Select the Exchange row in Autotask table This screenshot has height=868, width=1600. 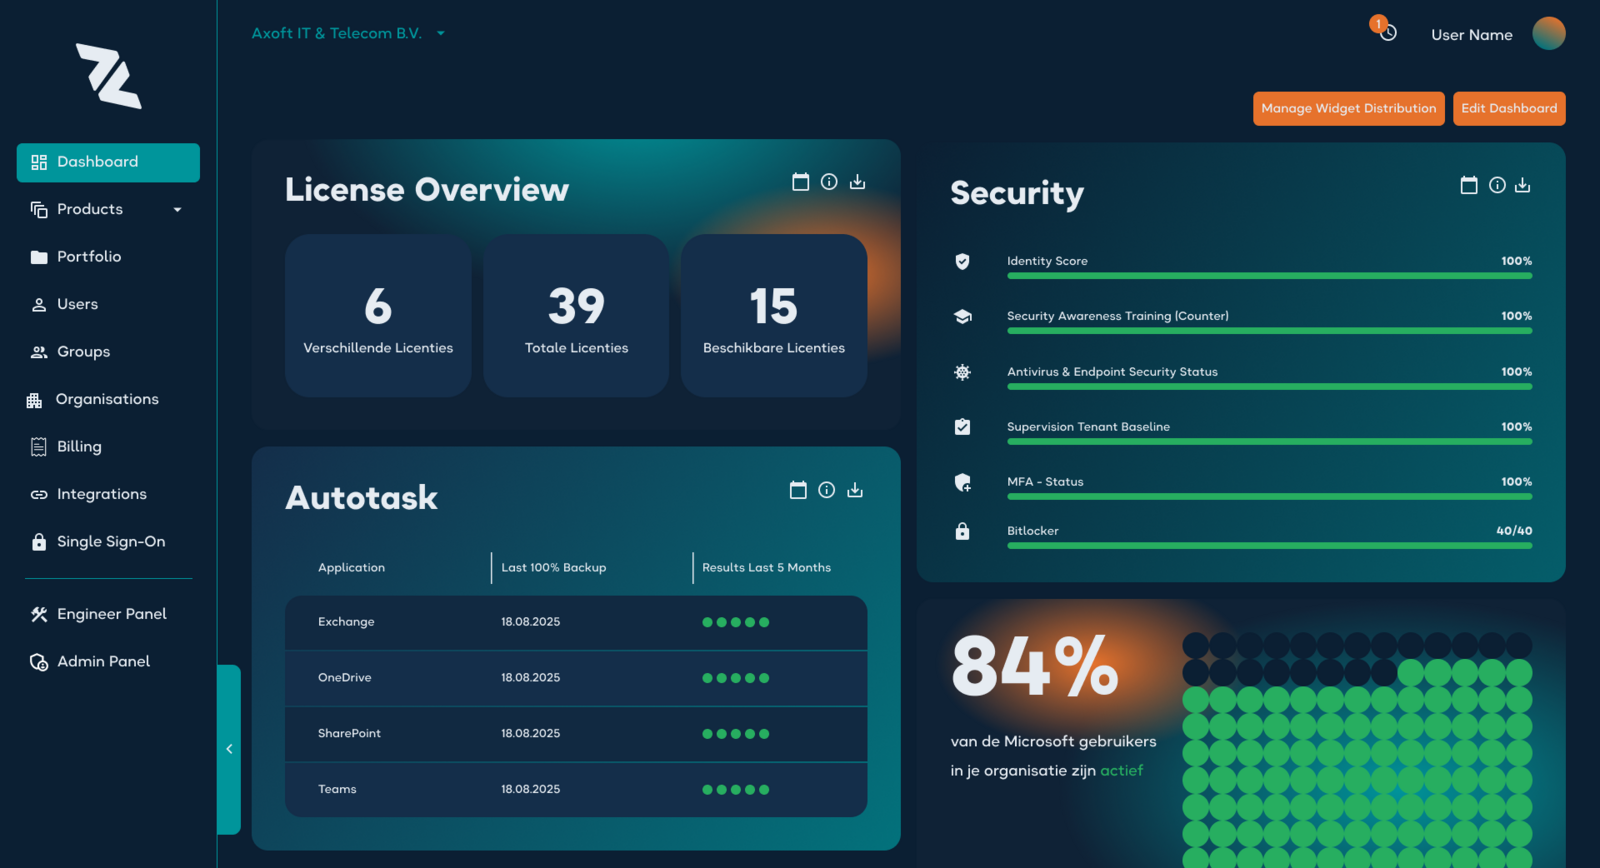click(576, 623)
